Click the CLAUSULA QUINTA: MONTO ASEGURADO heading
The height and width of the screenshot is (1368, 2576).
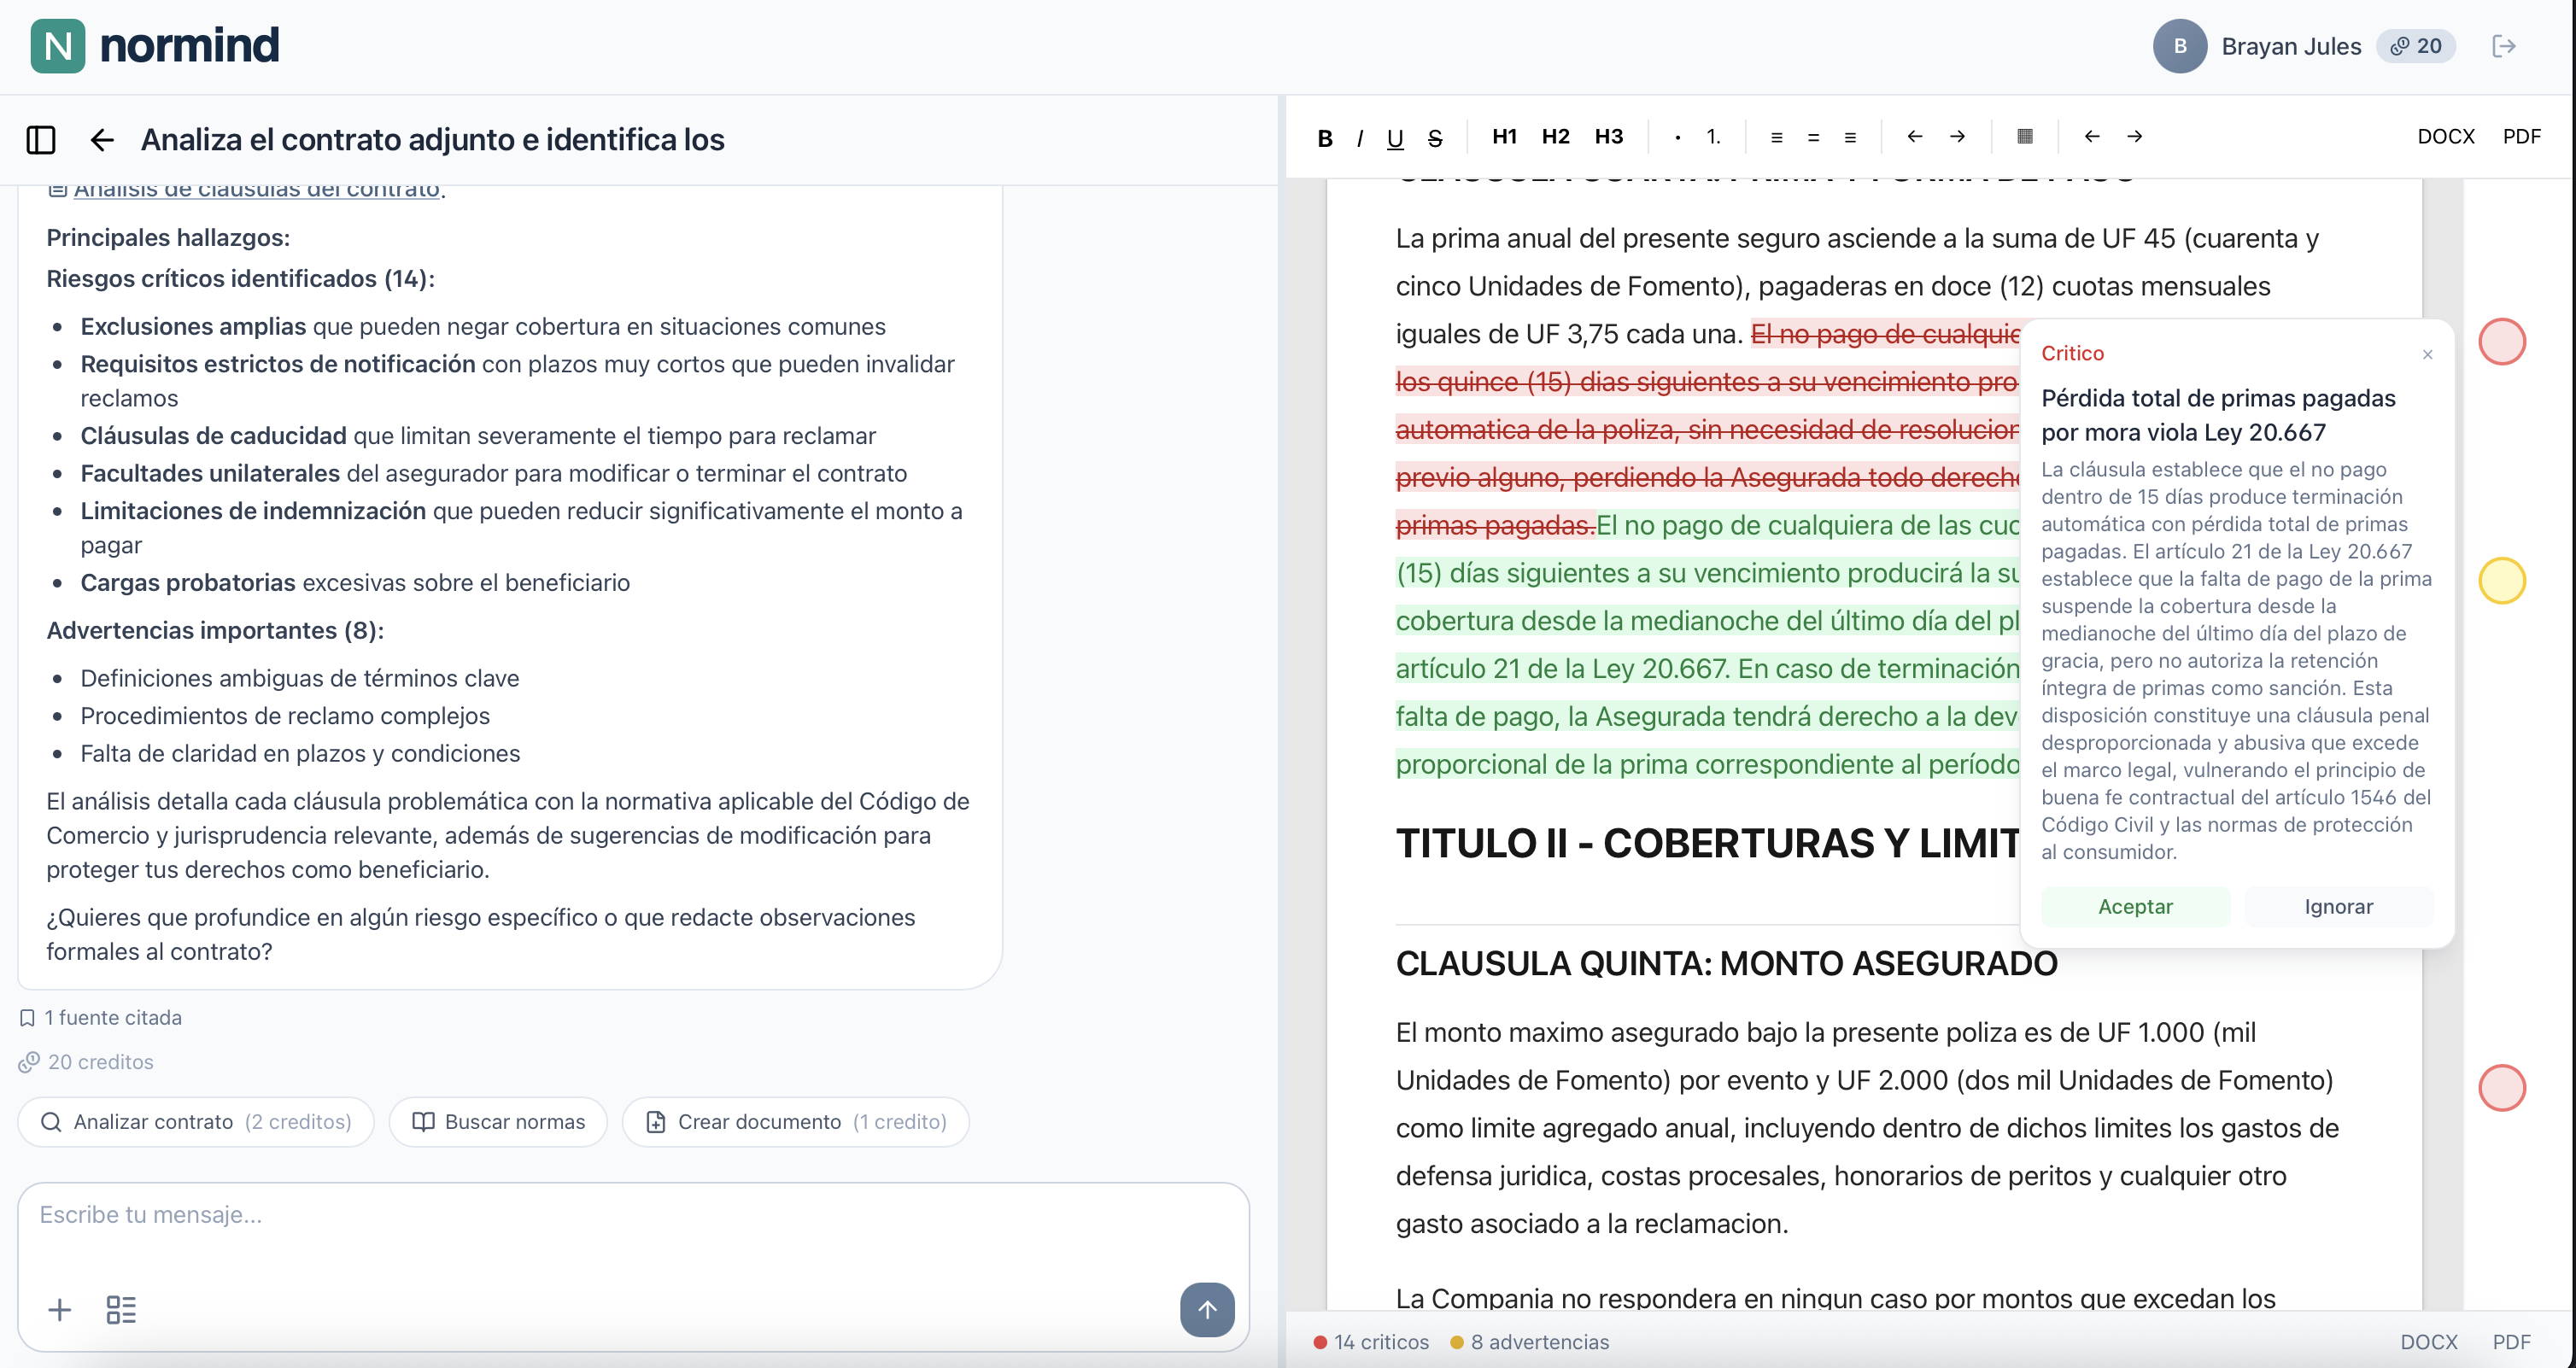(x=1726, y=964)
